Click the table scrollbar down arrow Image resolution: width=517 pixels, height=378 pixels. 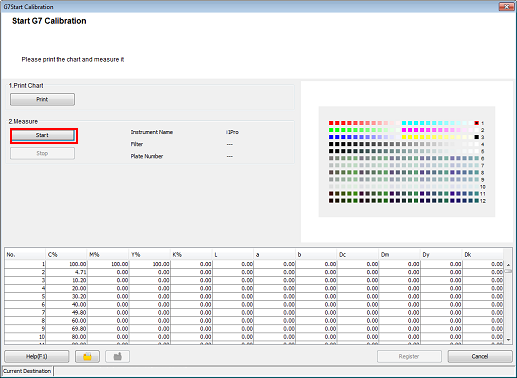(x=508, y=340)
